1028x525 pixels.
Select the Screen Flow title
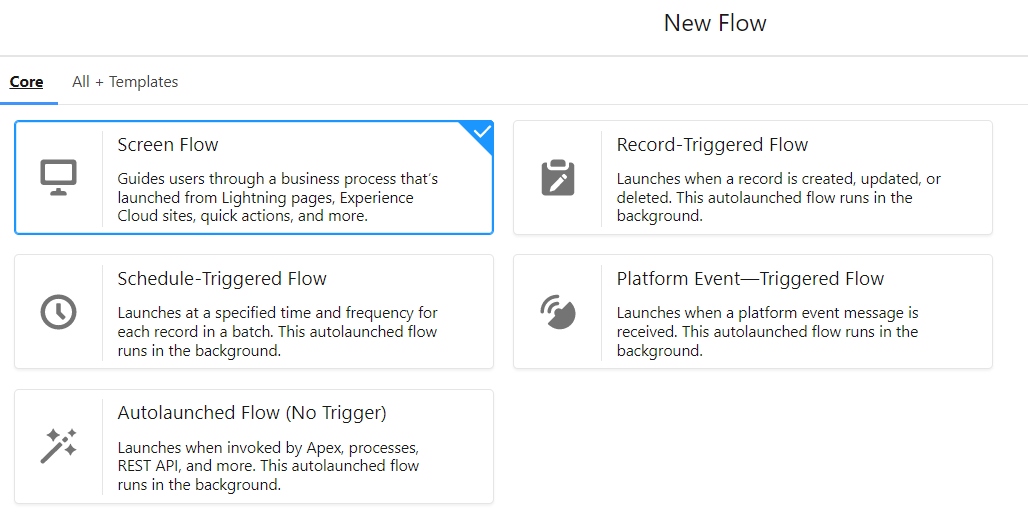pyautogui.click(x=168, y=145)
